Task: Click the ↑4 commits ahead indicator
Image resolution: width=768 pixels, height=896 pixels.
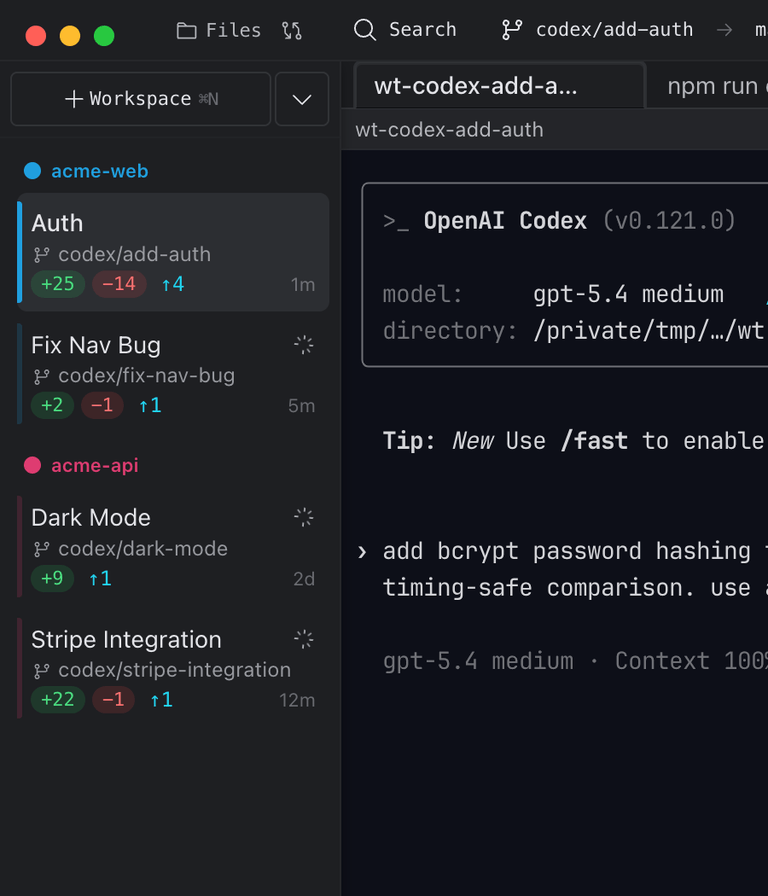Action: [x=173, y=284]
